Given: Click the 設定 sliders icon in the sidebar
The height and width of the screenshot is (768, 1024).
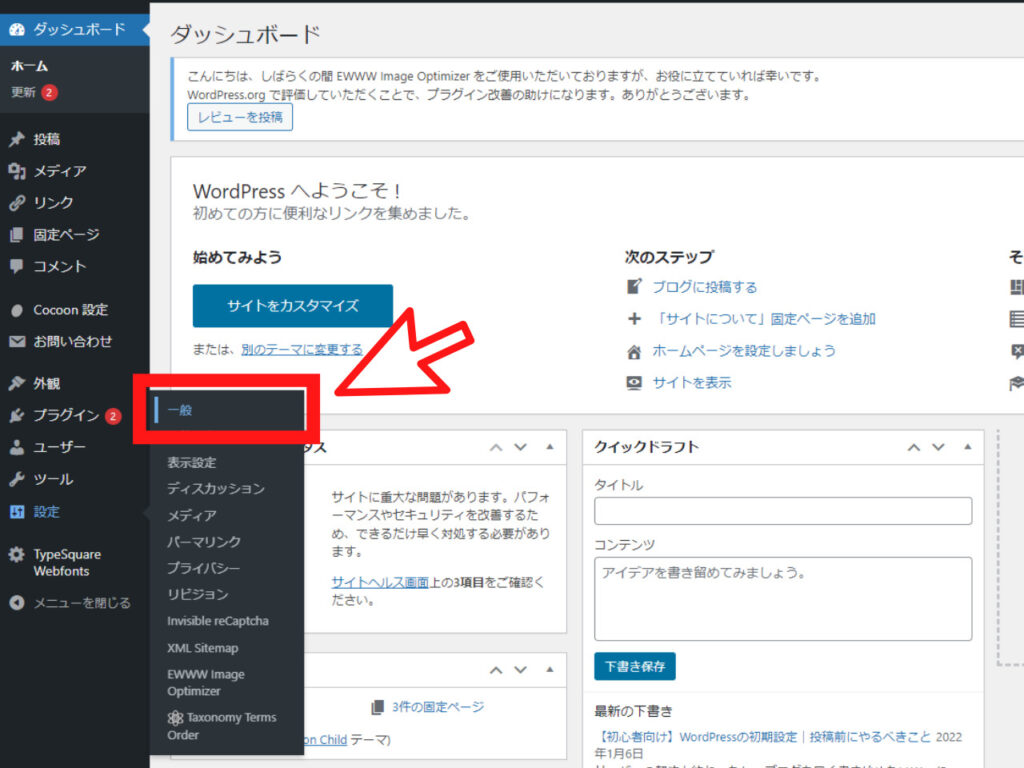Looking at the screenshot, I should tap(17, 511).
